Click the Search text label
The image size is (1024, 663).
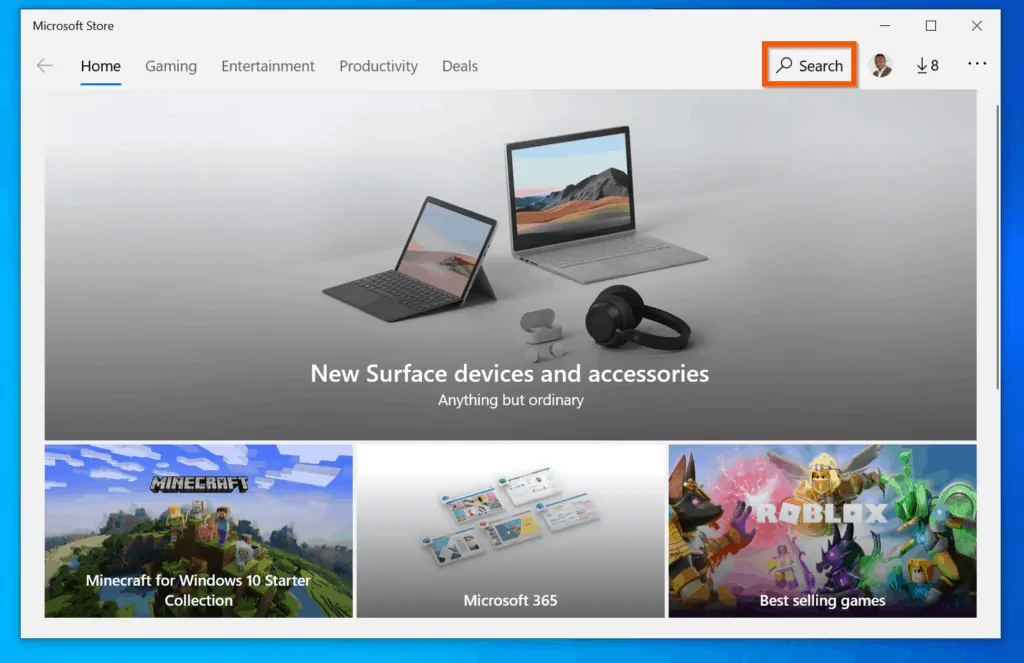click(821, 66)
